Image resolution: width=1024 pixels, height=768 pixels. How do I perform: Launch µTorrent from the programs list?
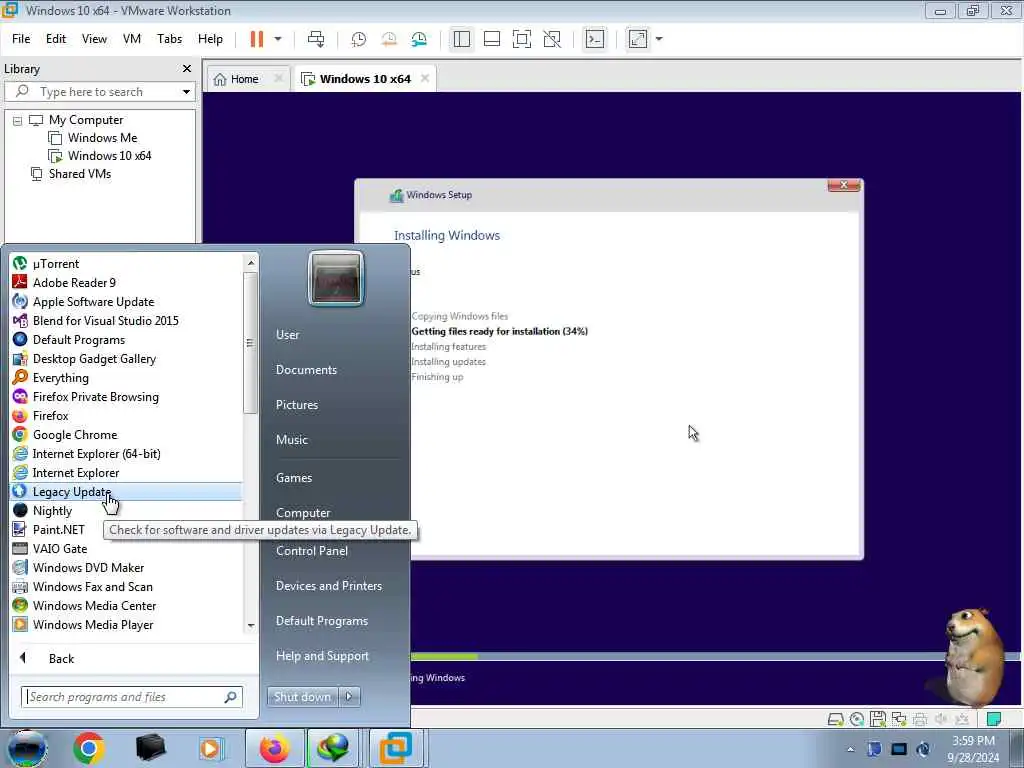(x=125, y=264)
